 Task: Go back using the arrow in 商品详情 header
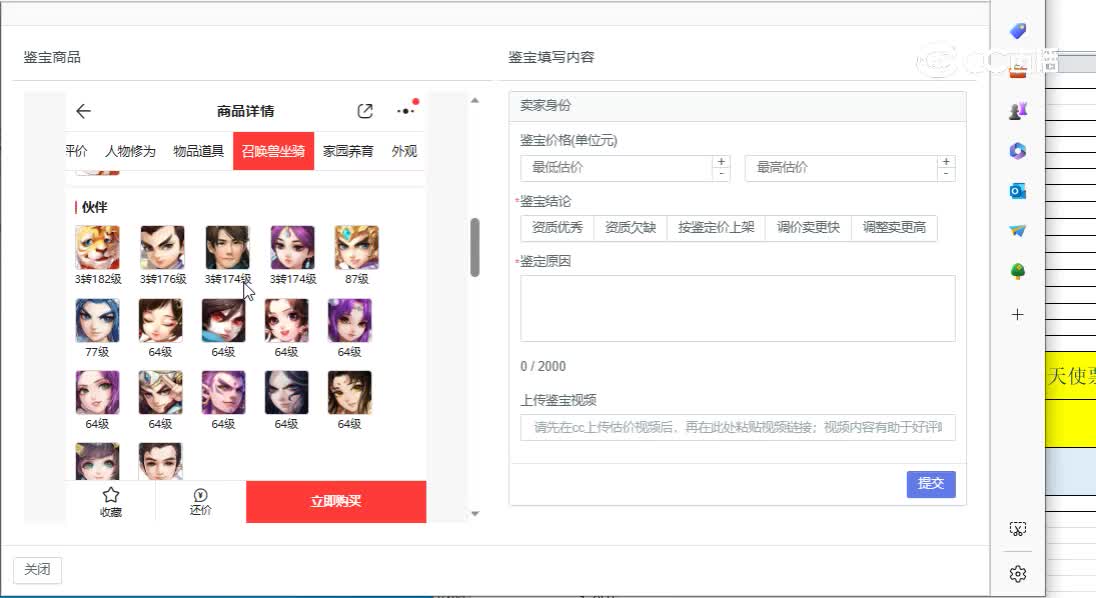pos(83,111)
